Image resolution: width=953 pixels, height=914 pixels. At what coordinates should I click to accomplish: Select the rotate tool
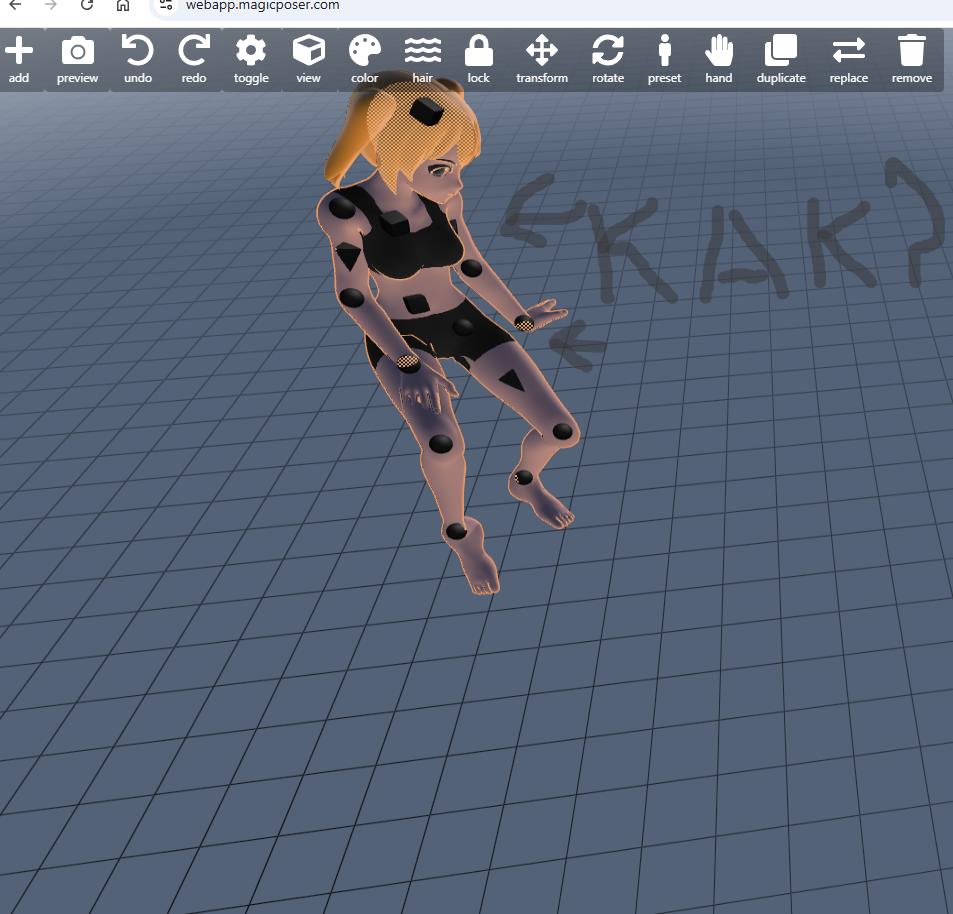coord(608,60)
